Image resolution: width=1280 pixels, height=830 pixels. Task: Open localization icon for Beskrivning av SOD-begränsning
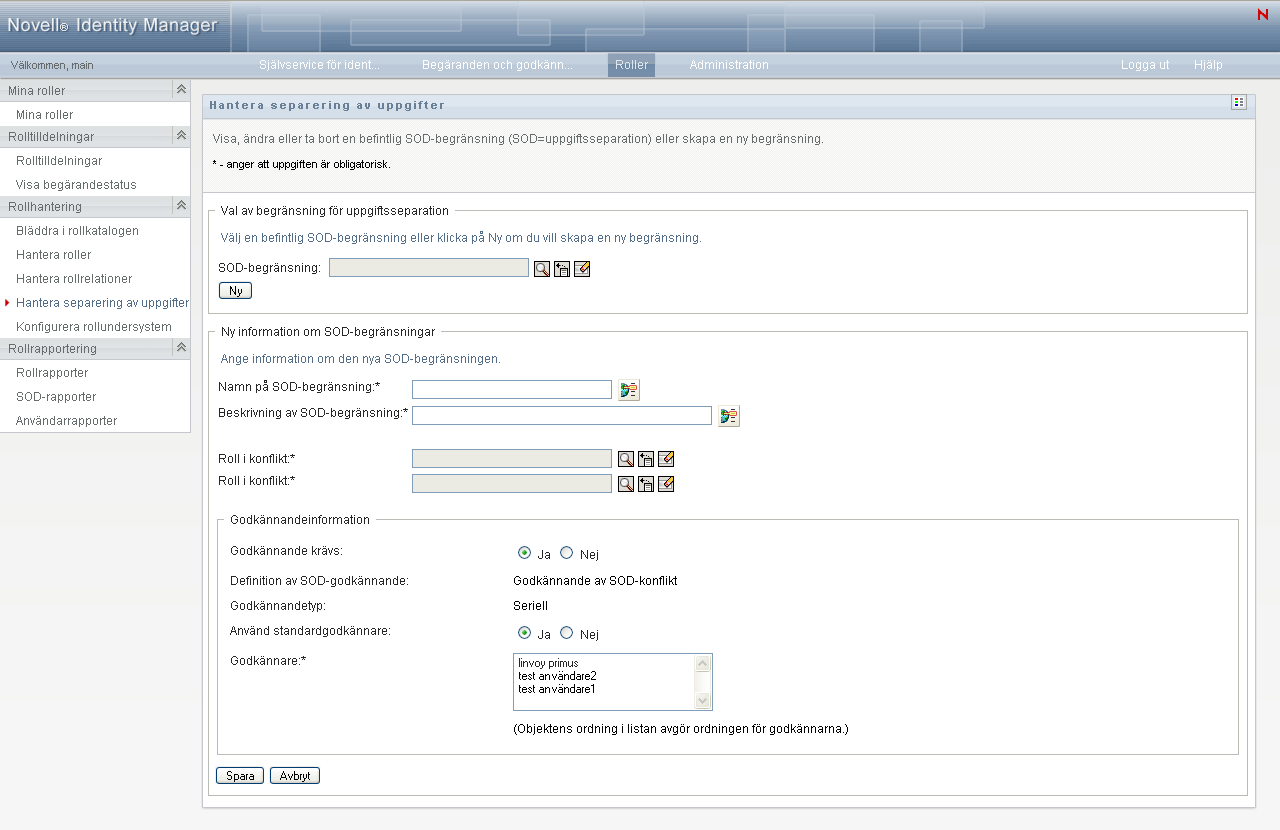pos(728,416)
